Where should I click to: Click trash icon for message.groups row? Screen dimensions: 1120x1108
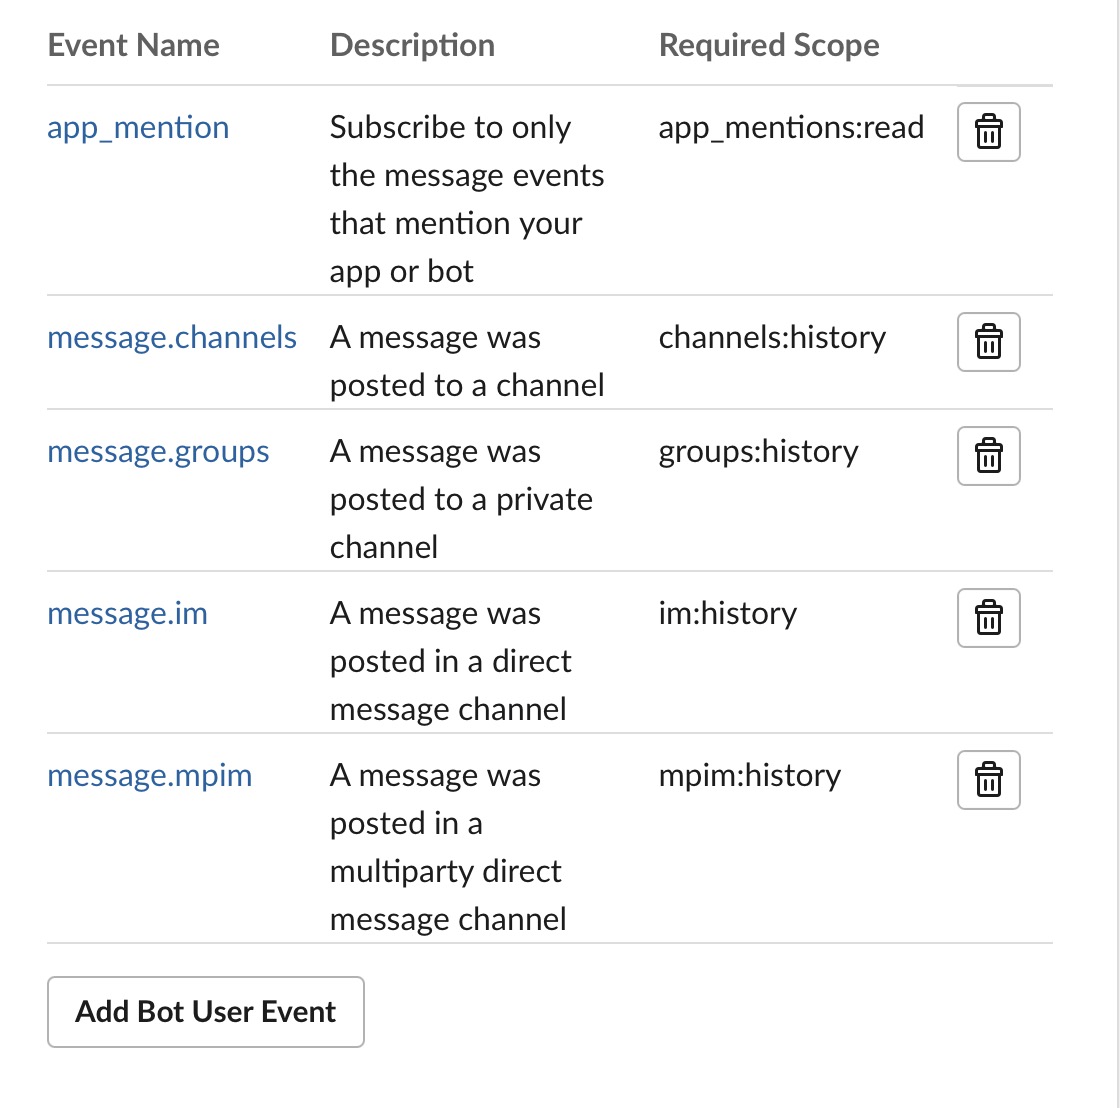pyautogui.click(x=988, y=456)
